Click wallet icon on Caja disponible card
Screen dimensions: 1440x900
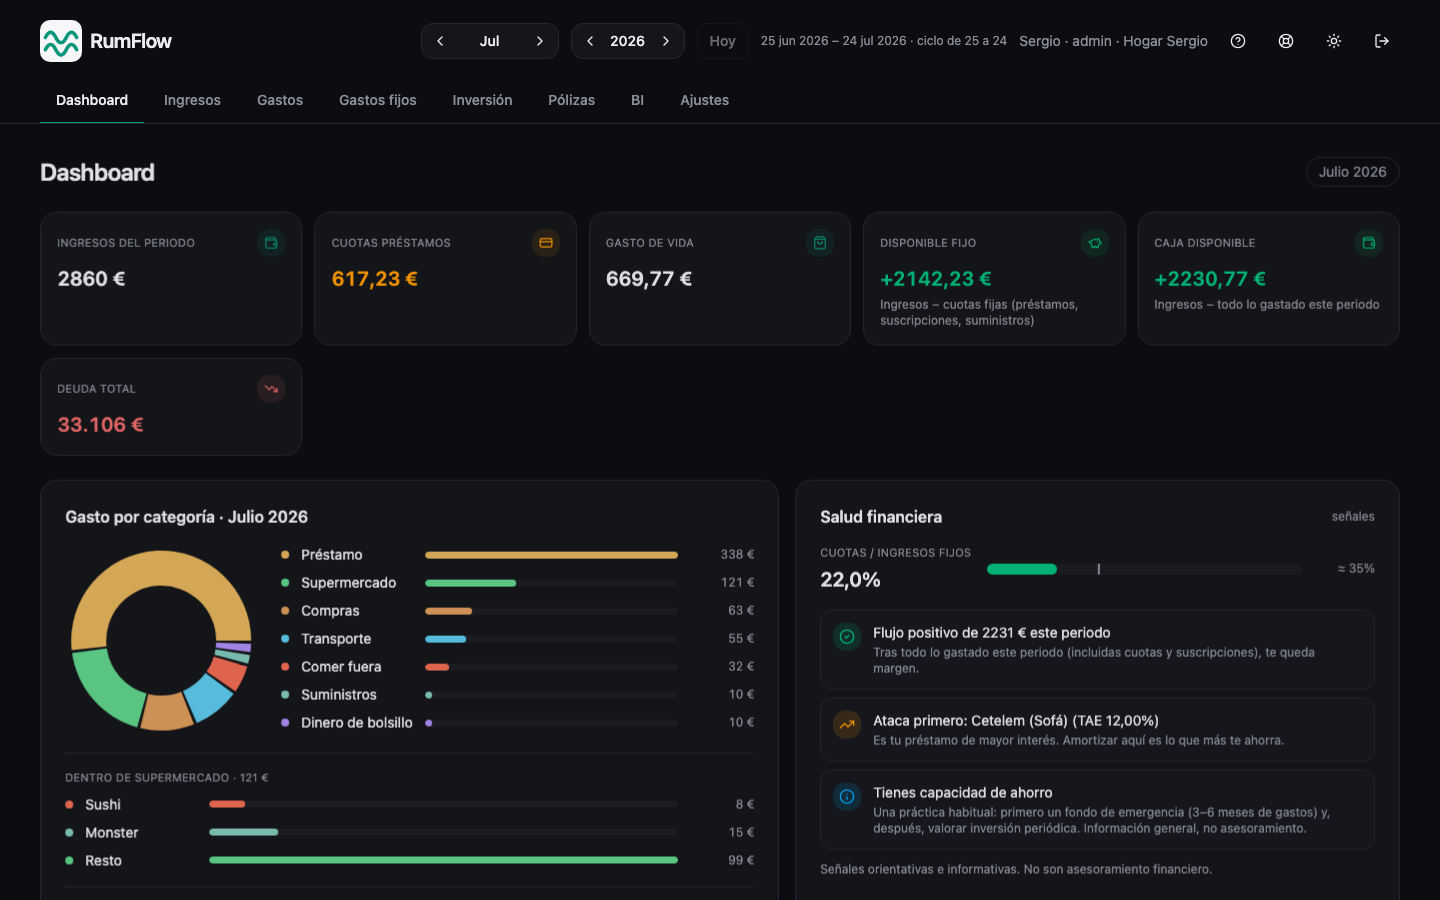click(x=1369, y=243)
